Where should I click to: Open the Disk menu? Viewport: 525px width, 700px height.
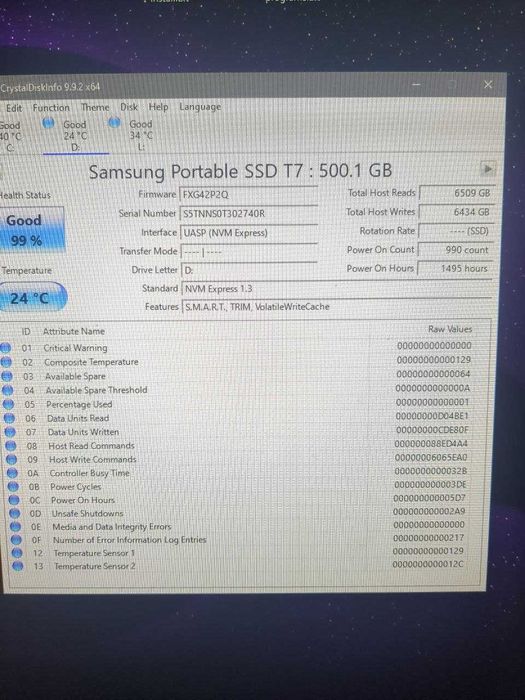(129, 107)
